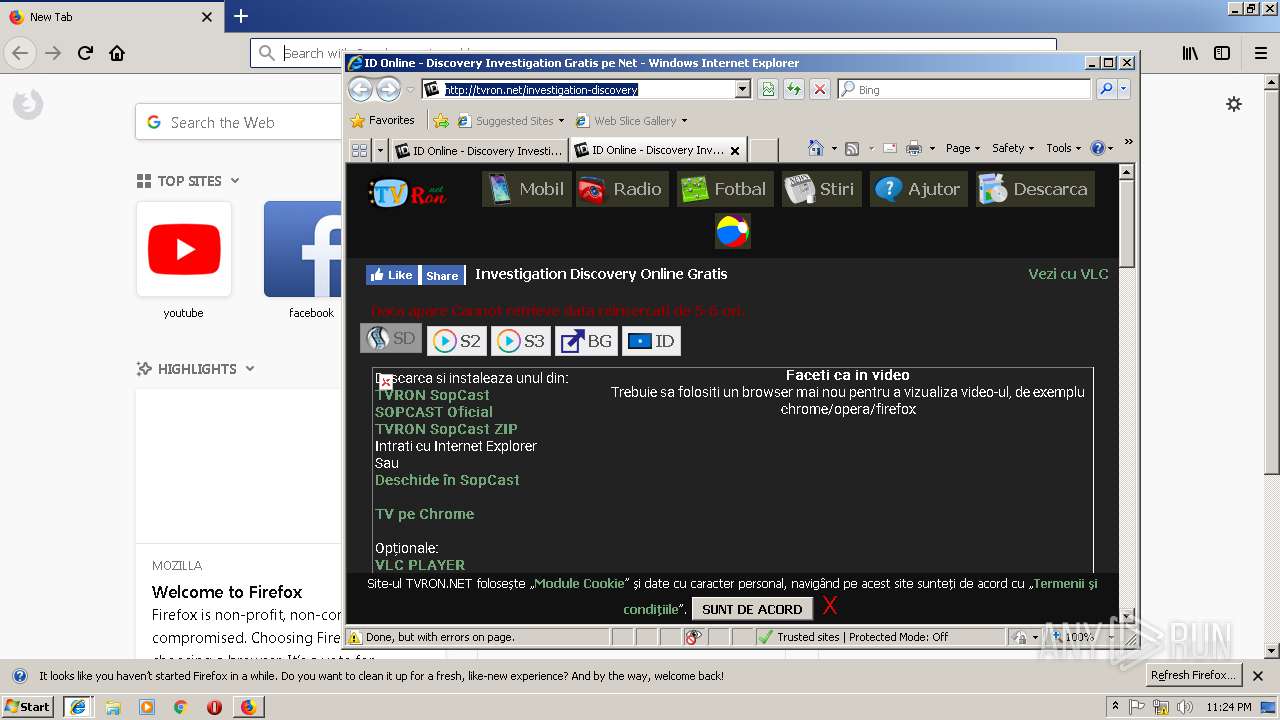The image size is (1280, 720).
Task: Click the IE Help question mark icon
Action: pyautogui.click(x=1098, y=148)
